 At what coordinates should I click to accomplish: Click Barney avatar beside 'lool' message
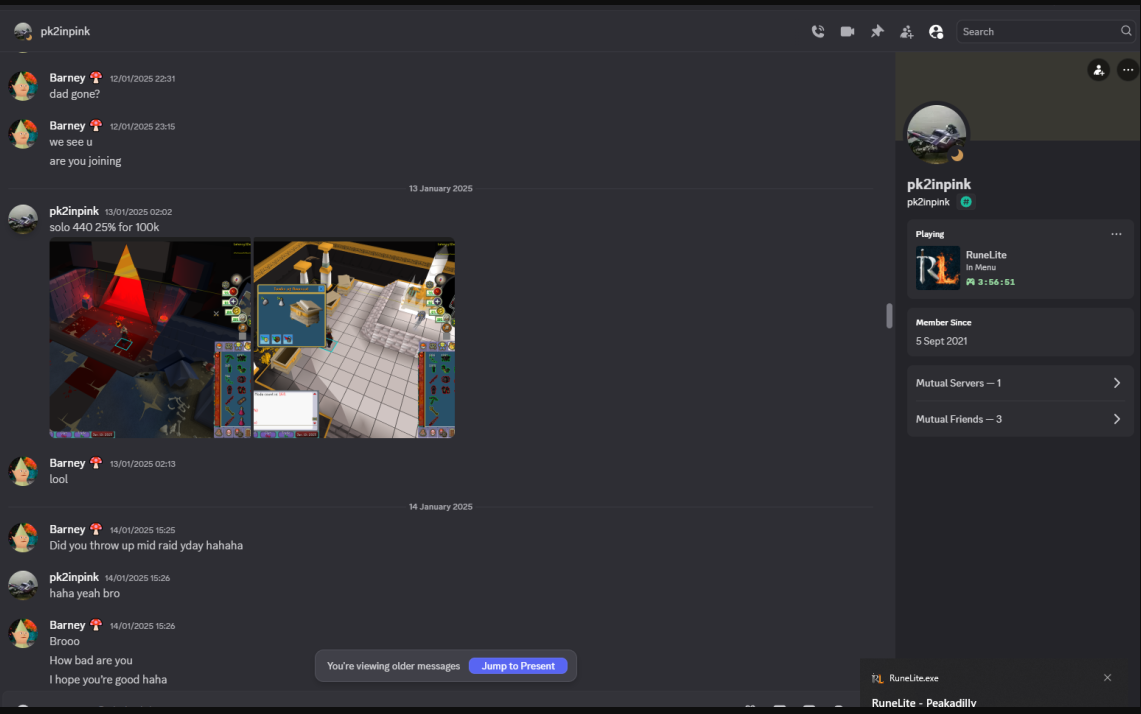point(23,471)
